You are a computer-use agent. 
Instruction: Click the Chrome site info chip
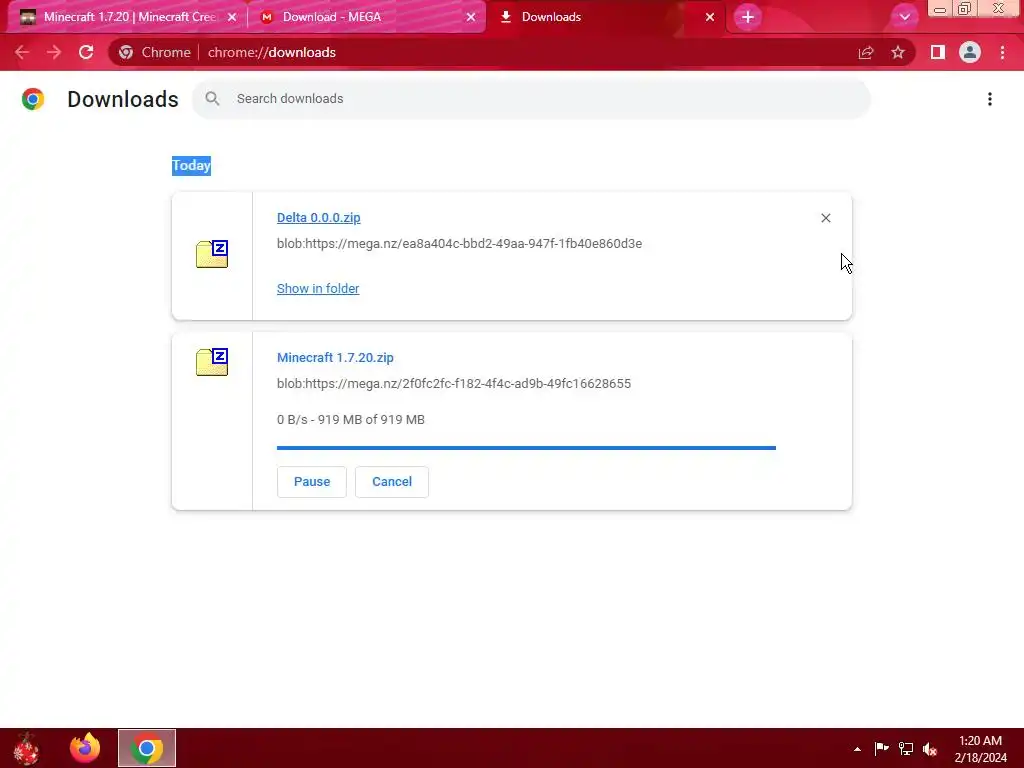click(x=155, y=52)
